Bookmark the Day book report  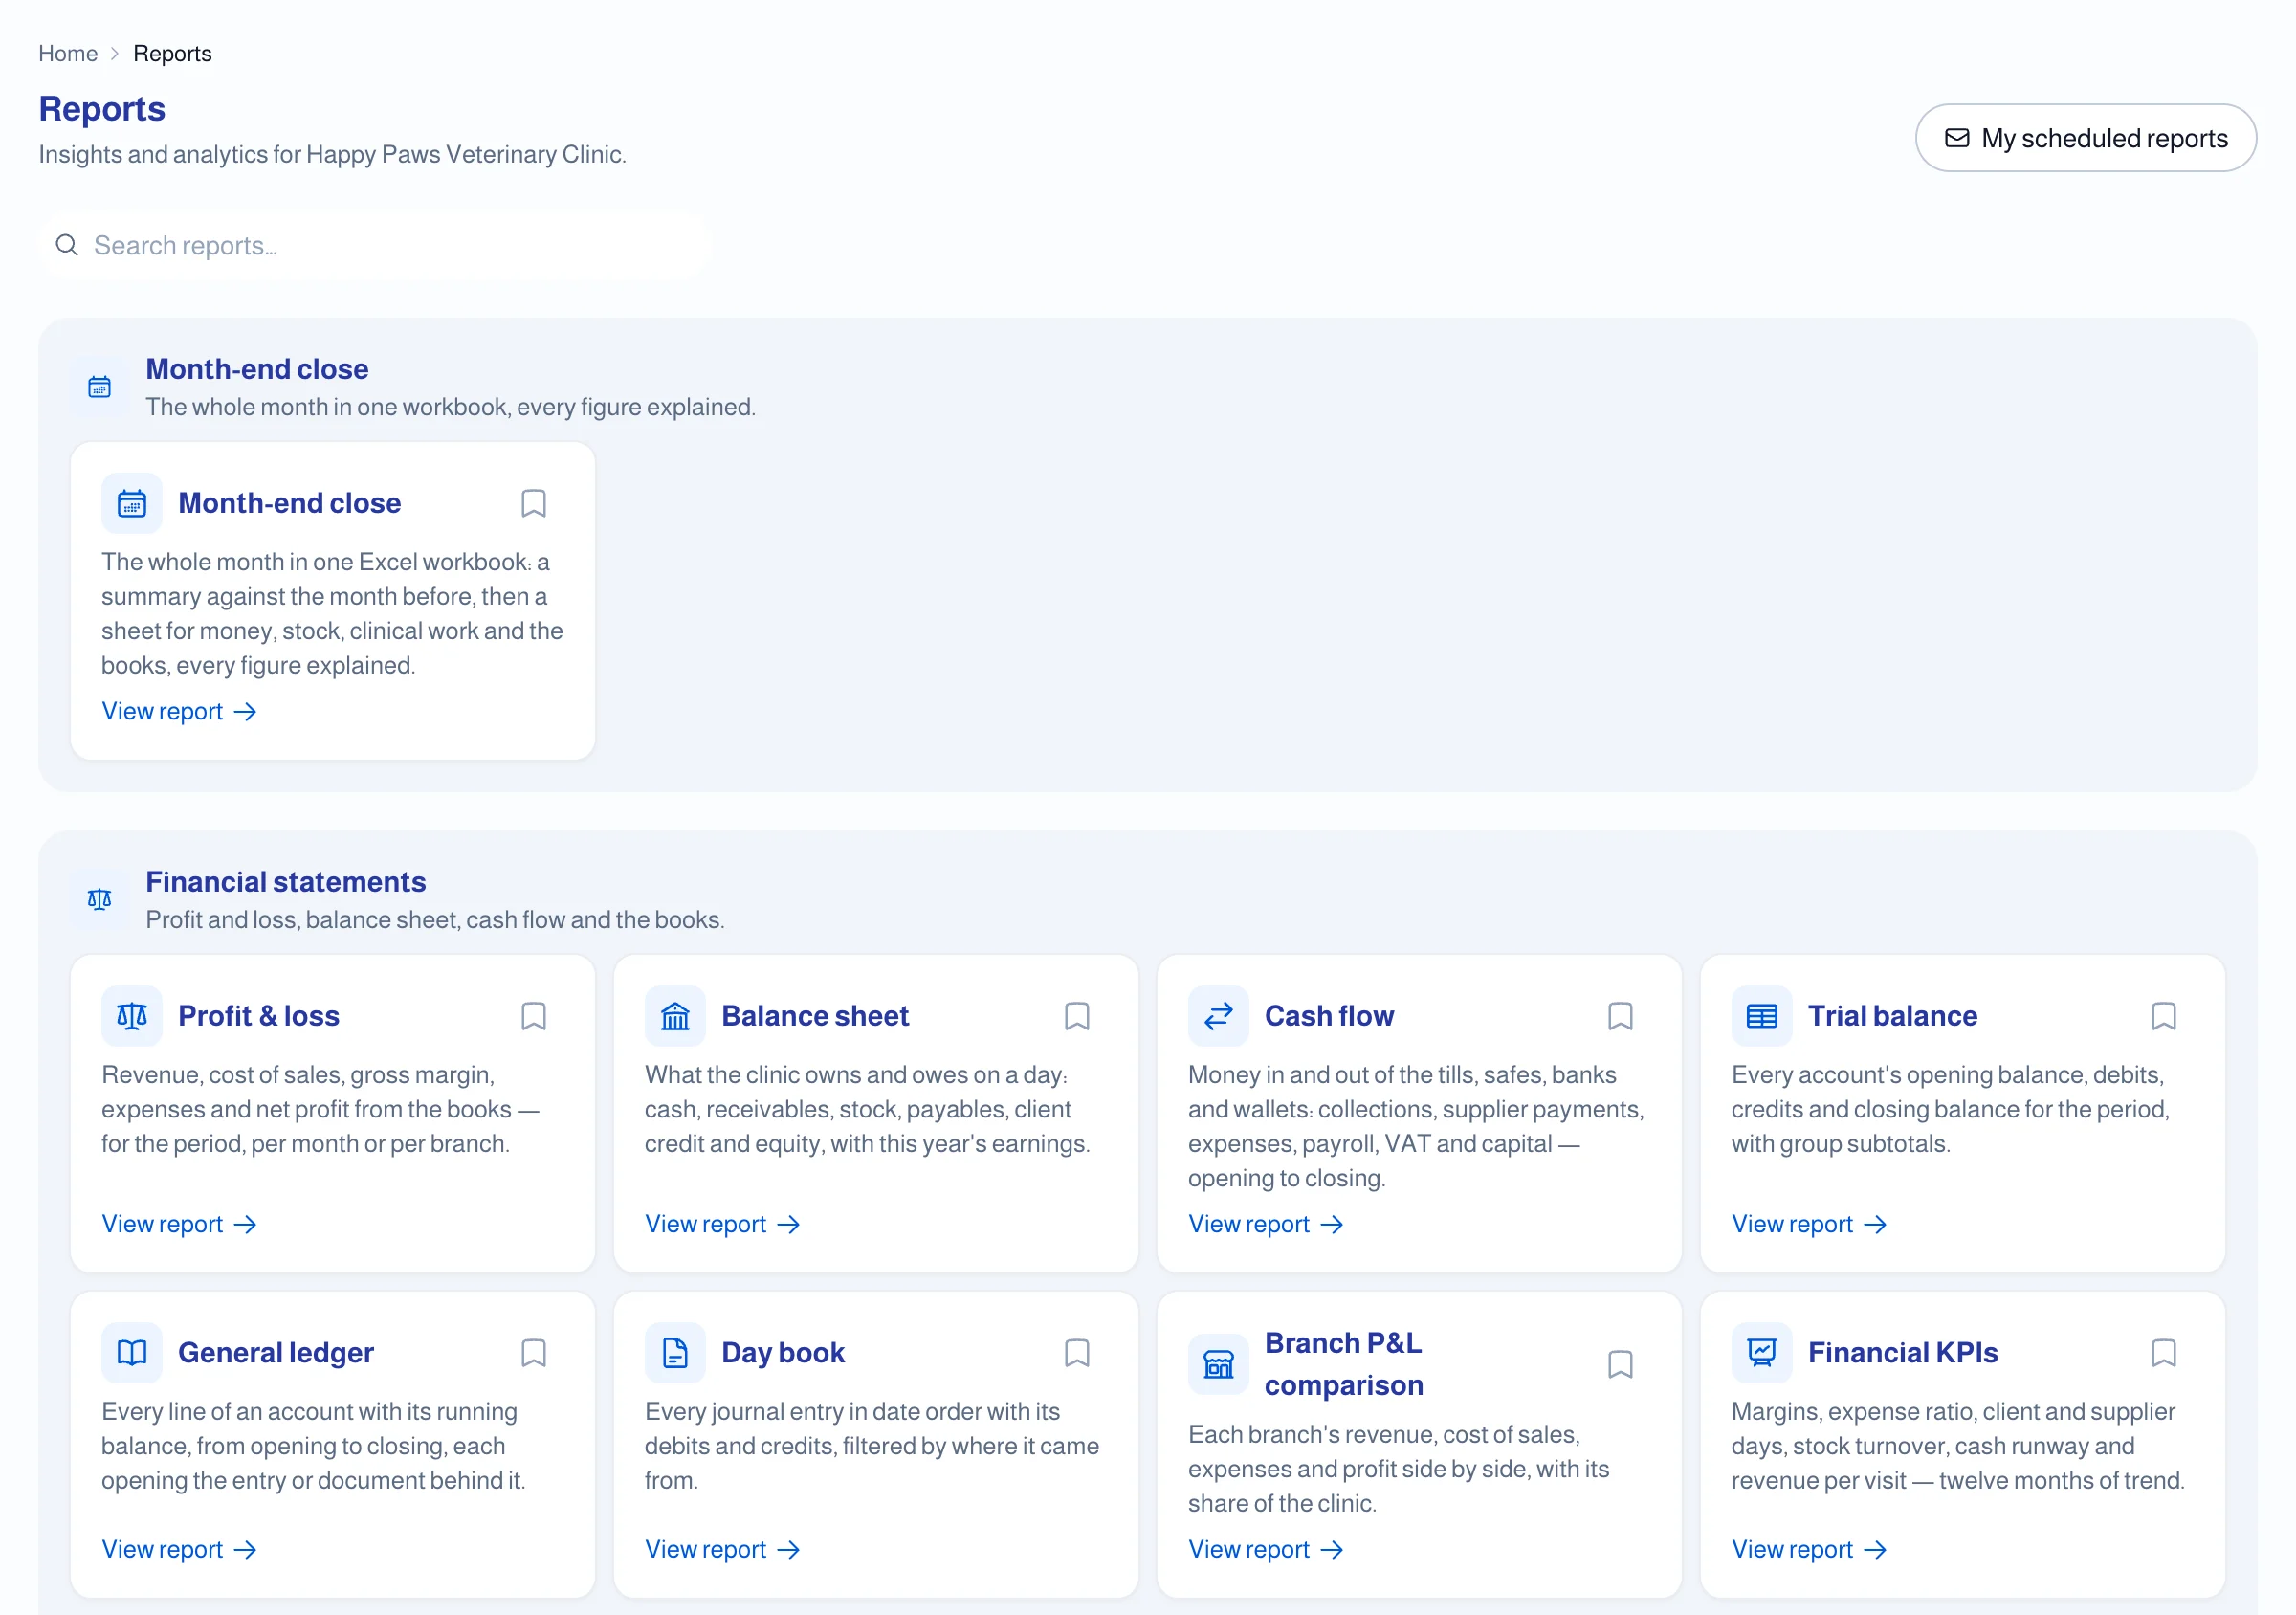(x=1077, y=1353)
